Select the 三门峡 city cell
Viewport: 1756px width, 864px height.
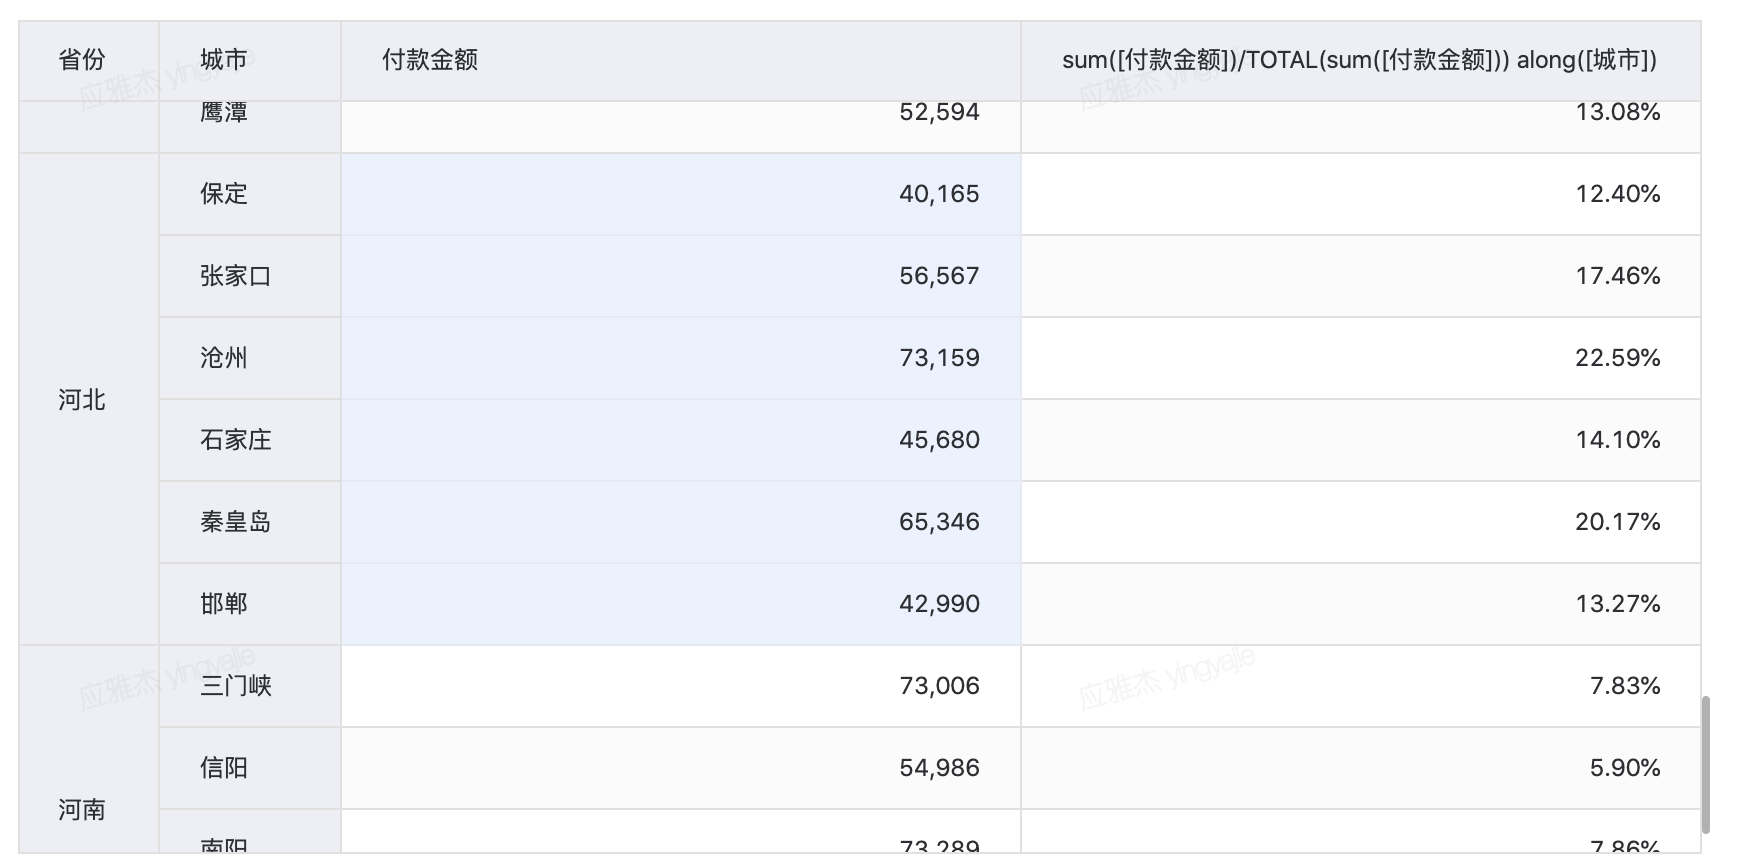point(236,686)
